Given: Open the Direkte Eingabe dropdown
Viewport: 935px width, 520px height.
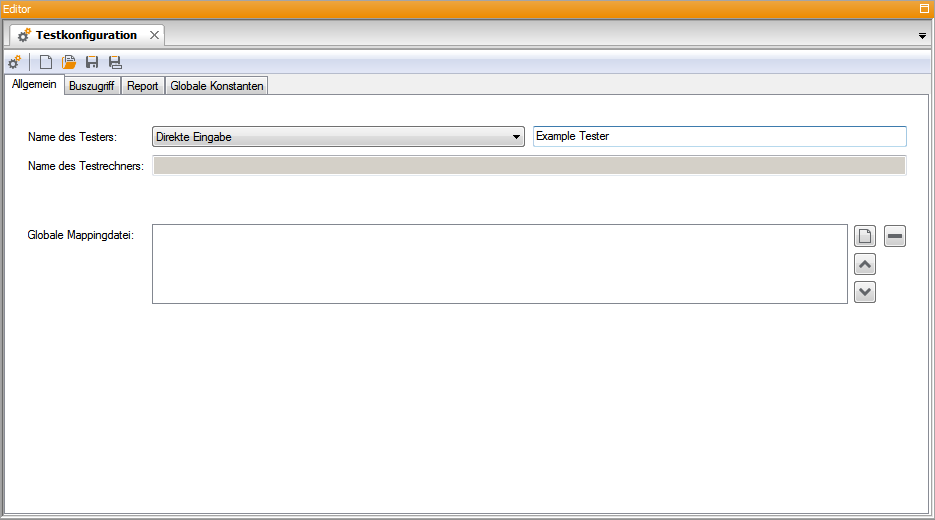Looking at the screenshot, I should pyautogui.click(x=338, y=137).
